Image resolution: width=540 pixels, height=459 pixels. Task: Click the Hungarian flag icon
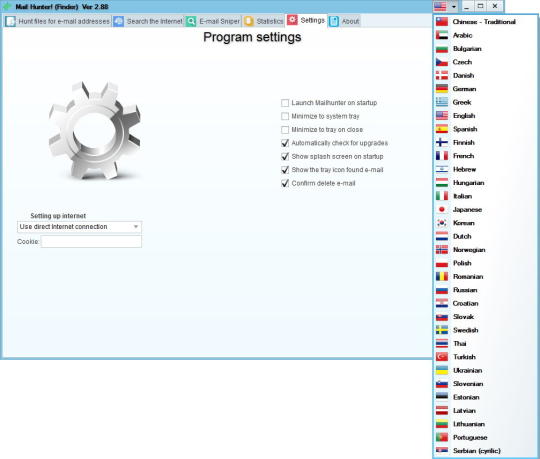pyautogui.click(x=442, y=183)
